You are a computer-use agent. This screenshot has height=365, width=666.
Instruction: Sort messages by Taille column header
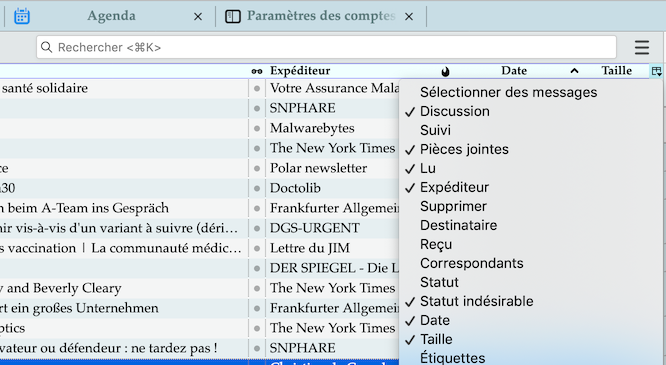(616, 71)
